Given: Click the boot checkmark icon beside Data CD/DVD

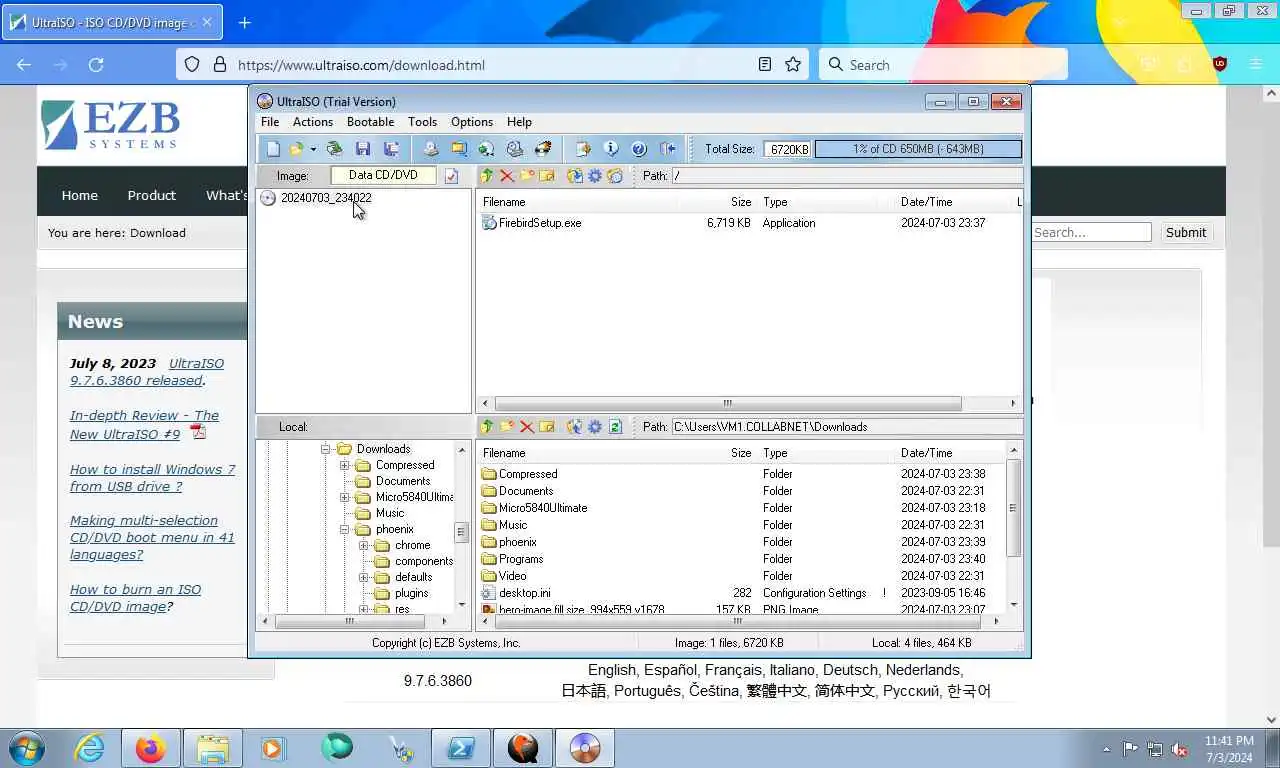Looking at the screenshot, I should tap(451, 176).
